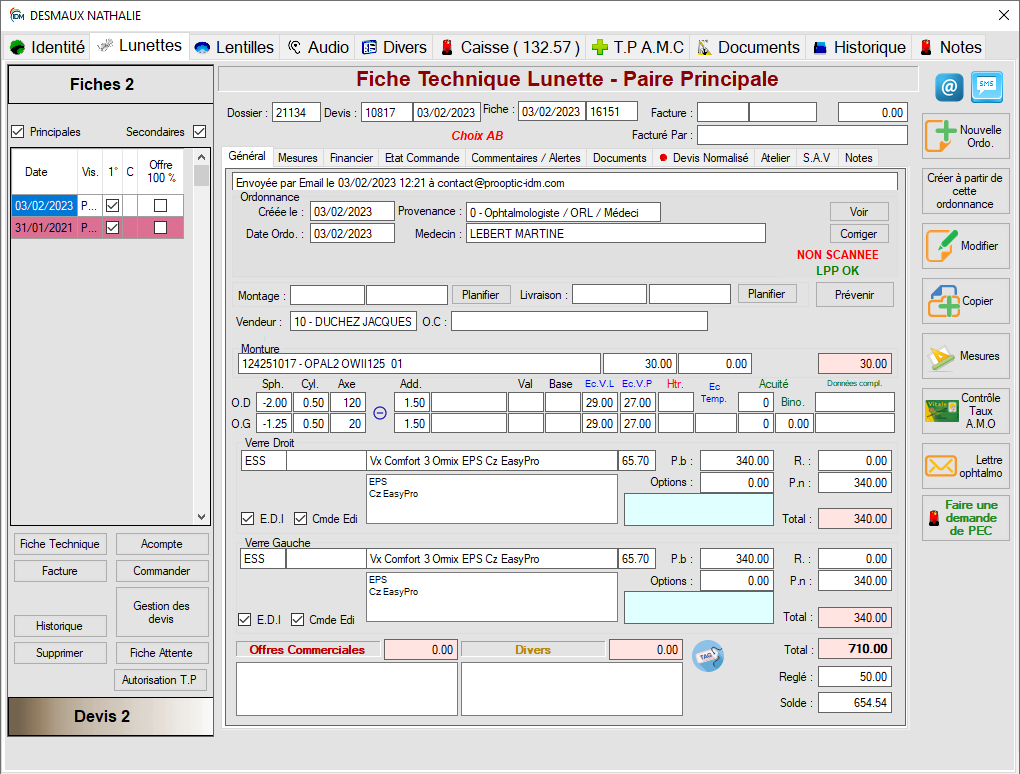The height and width of the screenshot is (774, 1020).
Task: Open the Caisse (132.57) tab
Action: [510, 47]
